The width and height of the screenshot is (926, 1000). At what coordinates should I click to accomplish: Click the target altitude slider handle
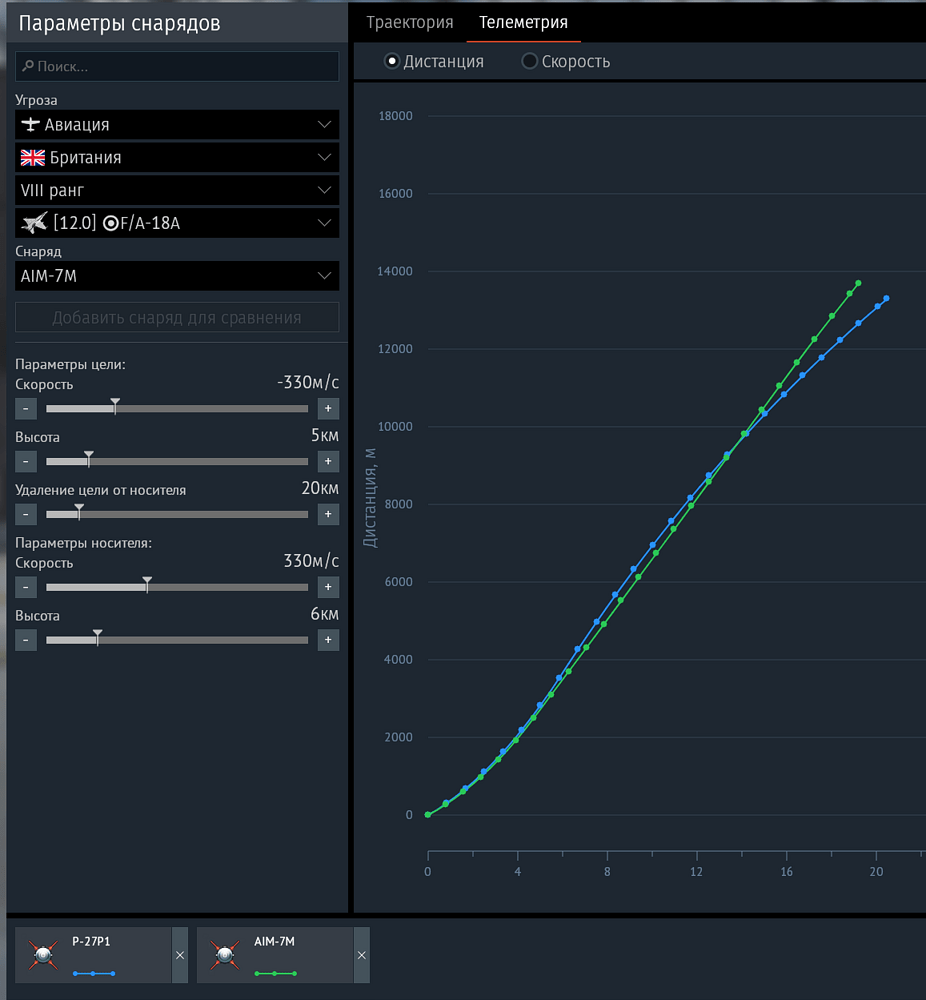click(89, 459)
